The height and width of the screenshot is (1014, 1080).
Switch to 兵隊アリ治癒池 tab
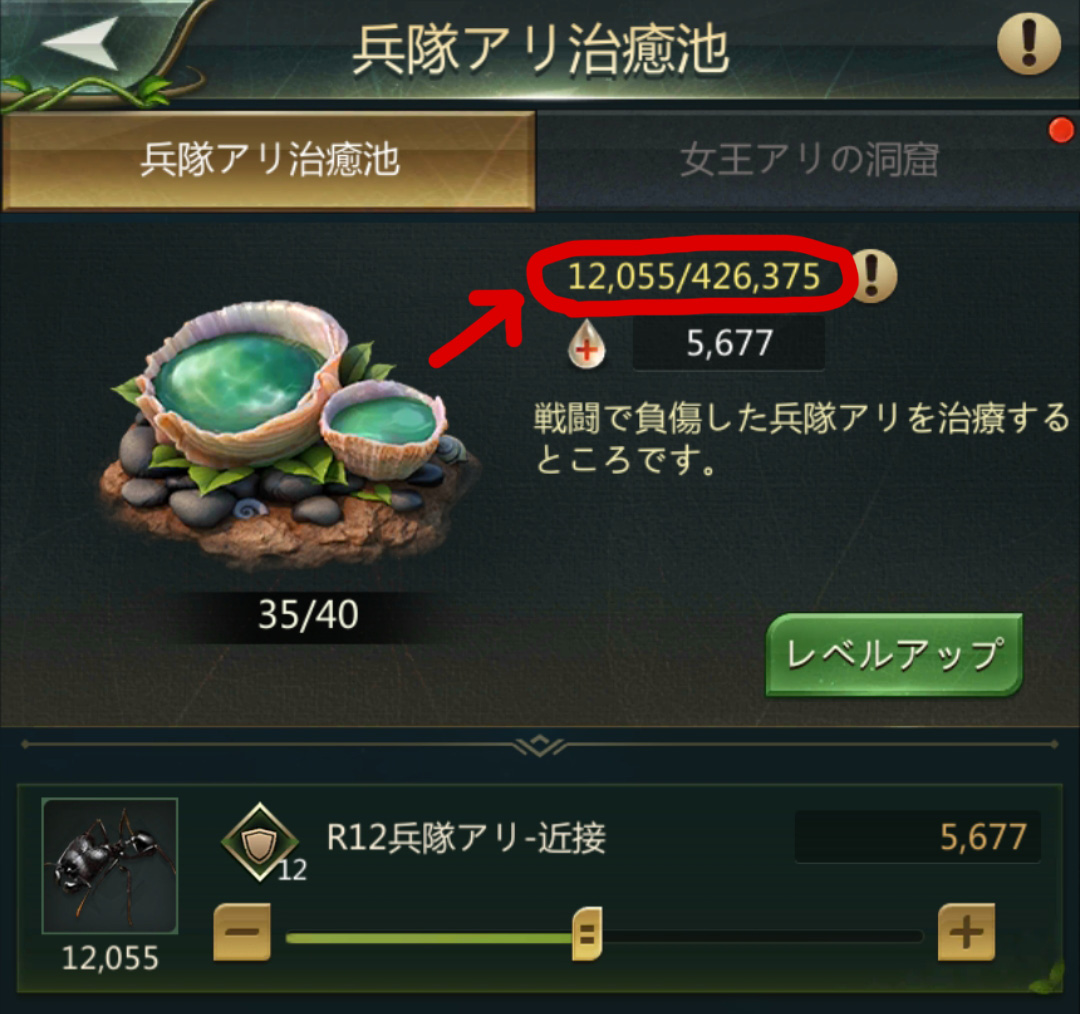(269, 160)
